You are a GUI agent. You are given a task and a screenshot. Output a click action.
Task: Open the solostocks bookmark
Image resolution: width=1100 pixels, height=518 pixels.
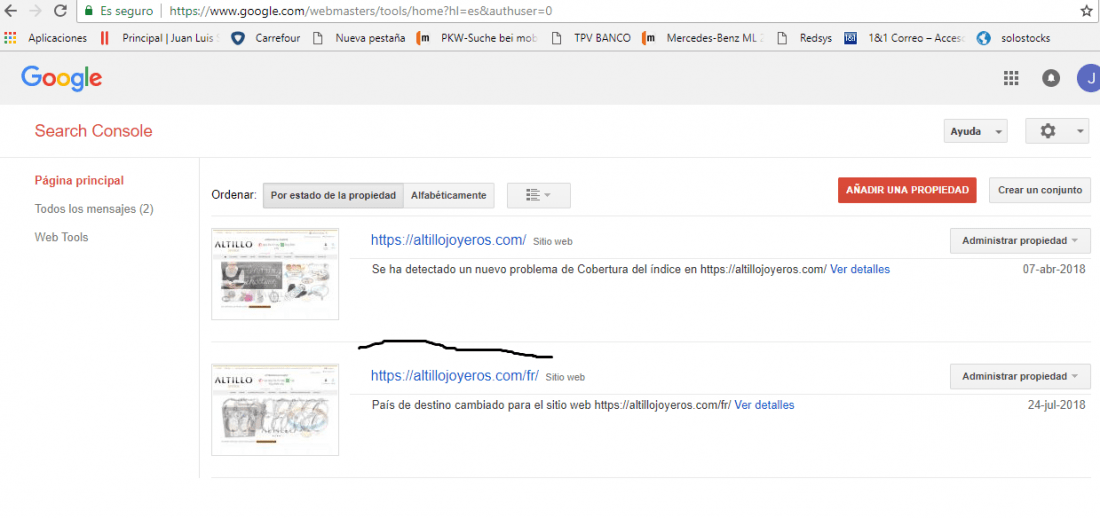(1014, 38)
